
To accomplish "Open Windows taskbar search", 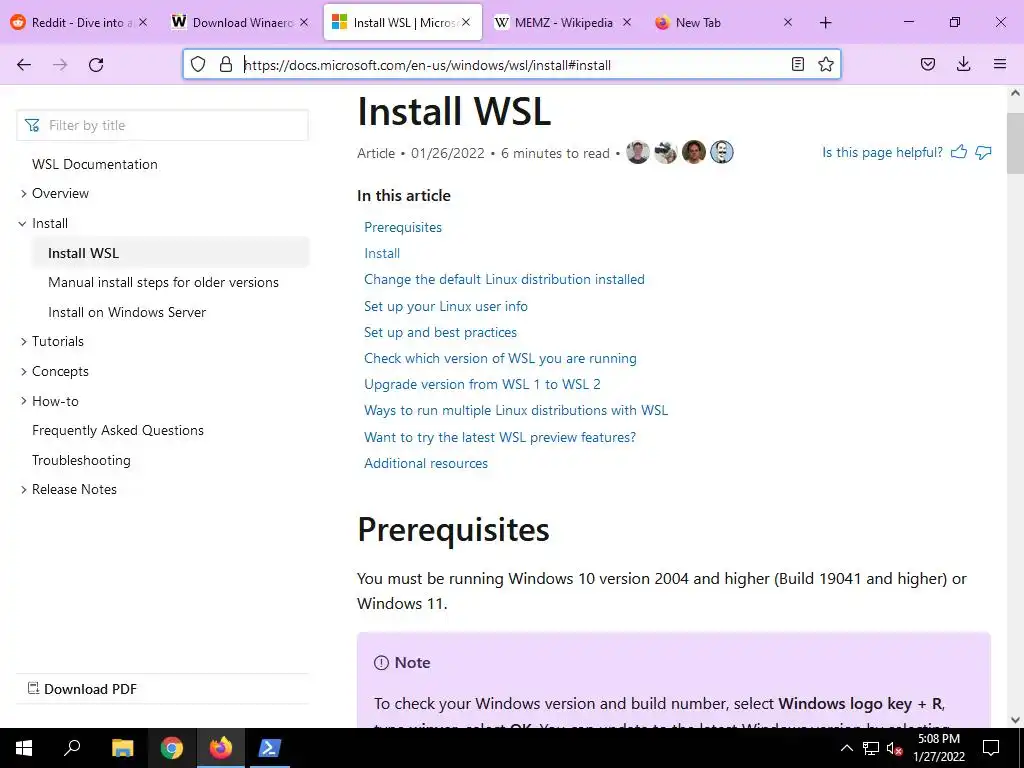I will [x=72, y=748].
